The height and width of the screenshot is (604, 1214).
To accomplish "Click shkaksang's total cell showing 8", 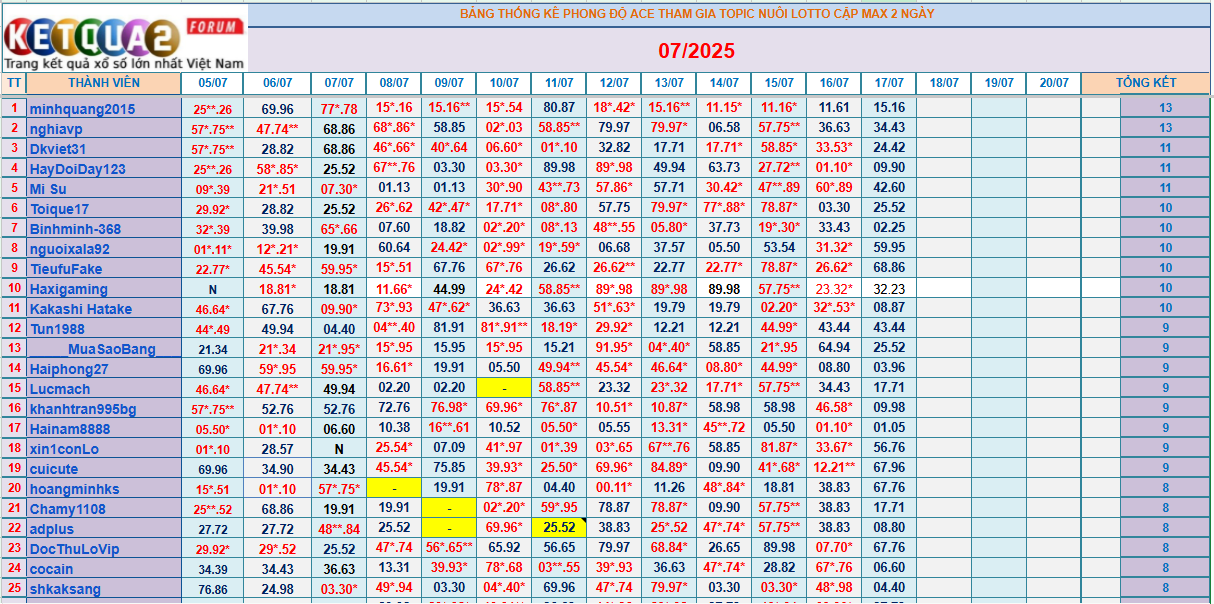I will point(1165,588).
